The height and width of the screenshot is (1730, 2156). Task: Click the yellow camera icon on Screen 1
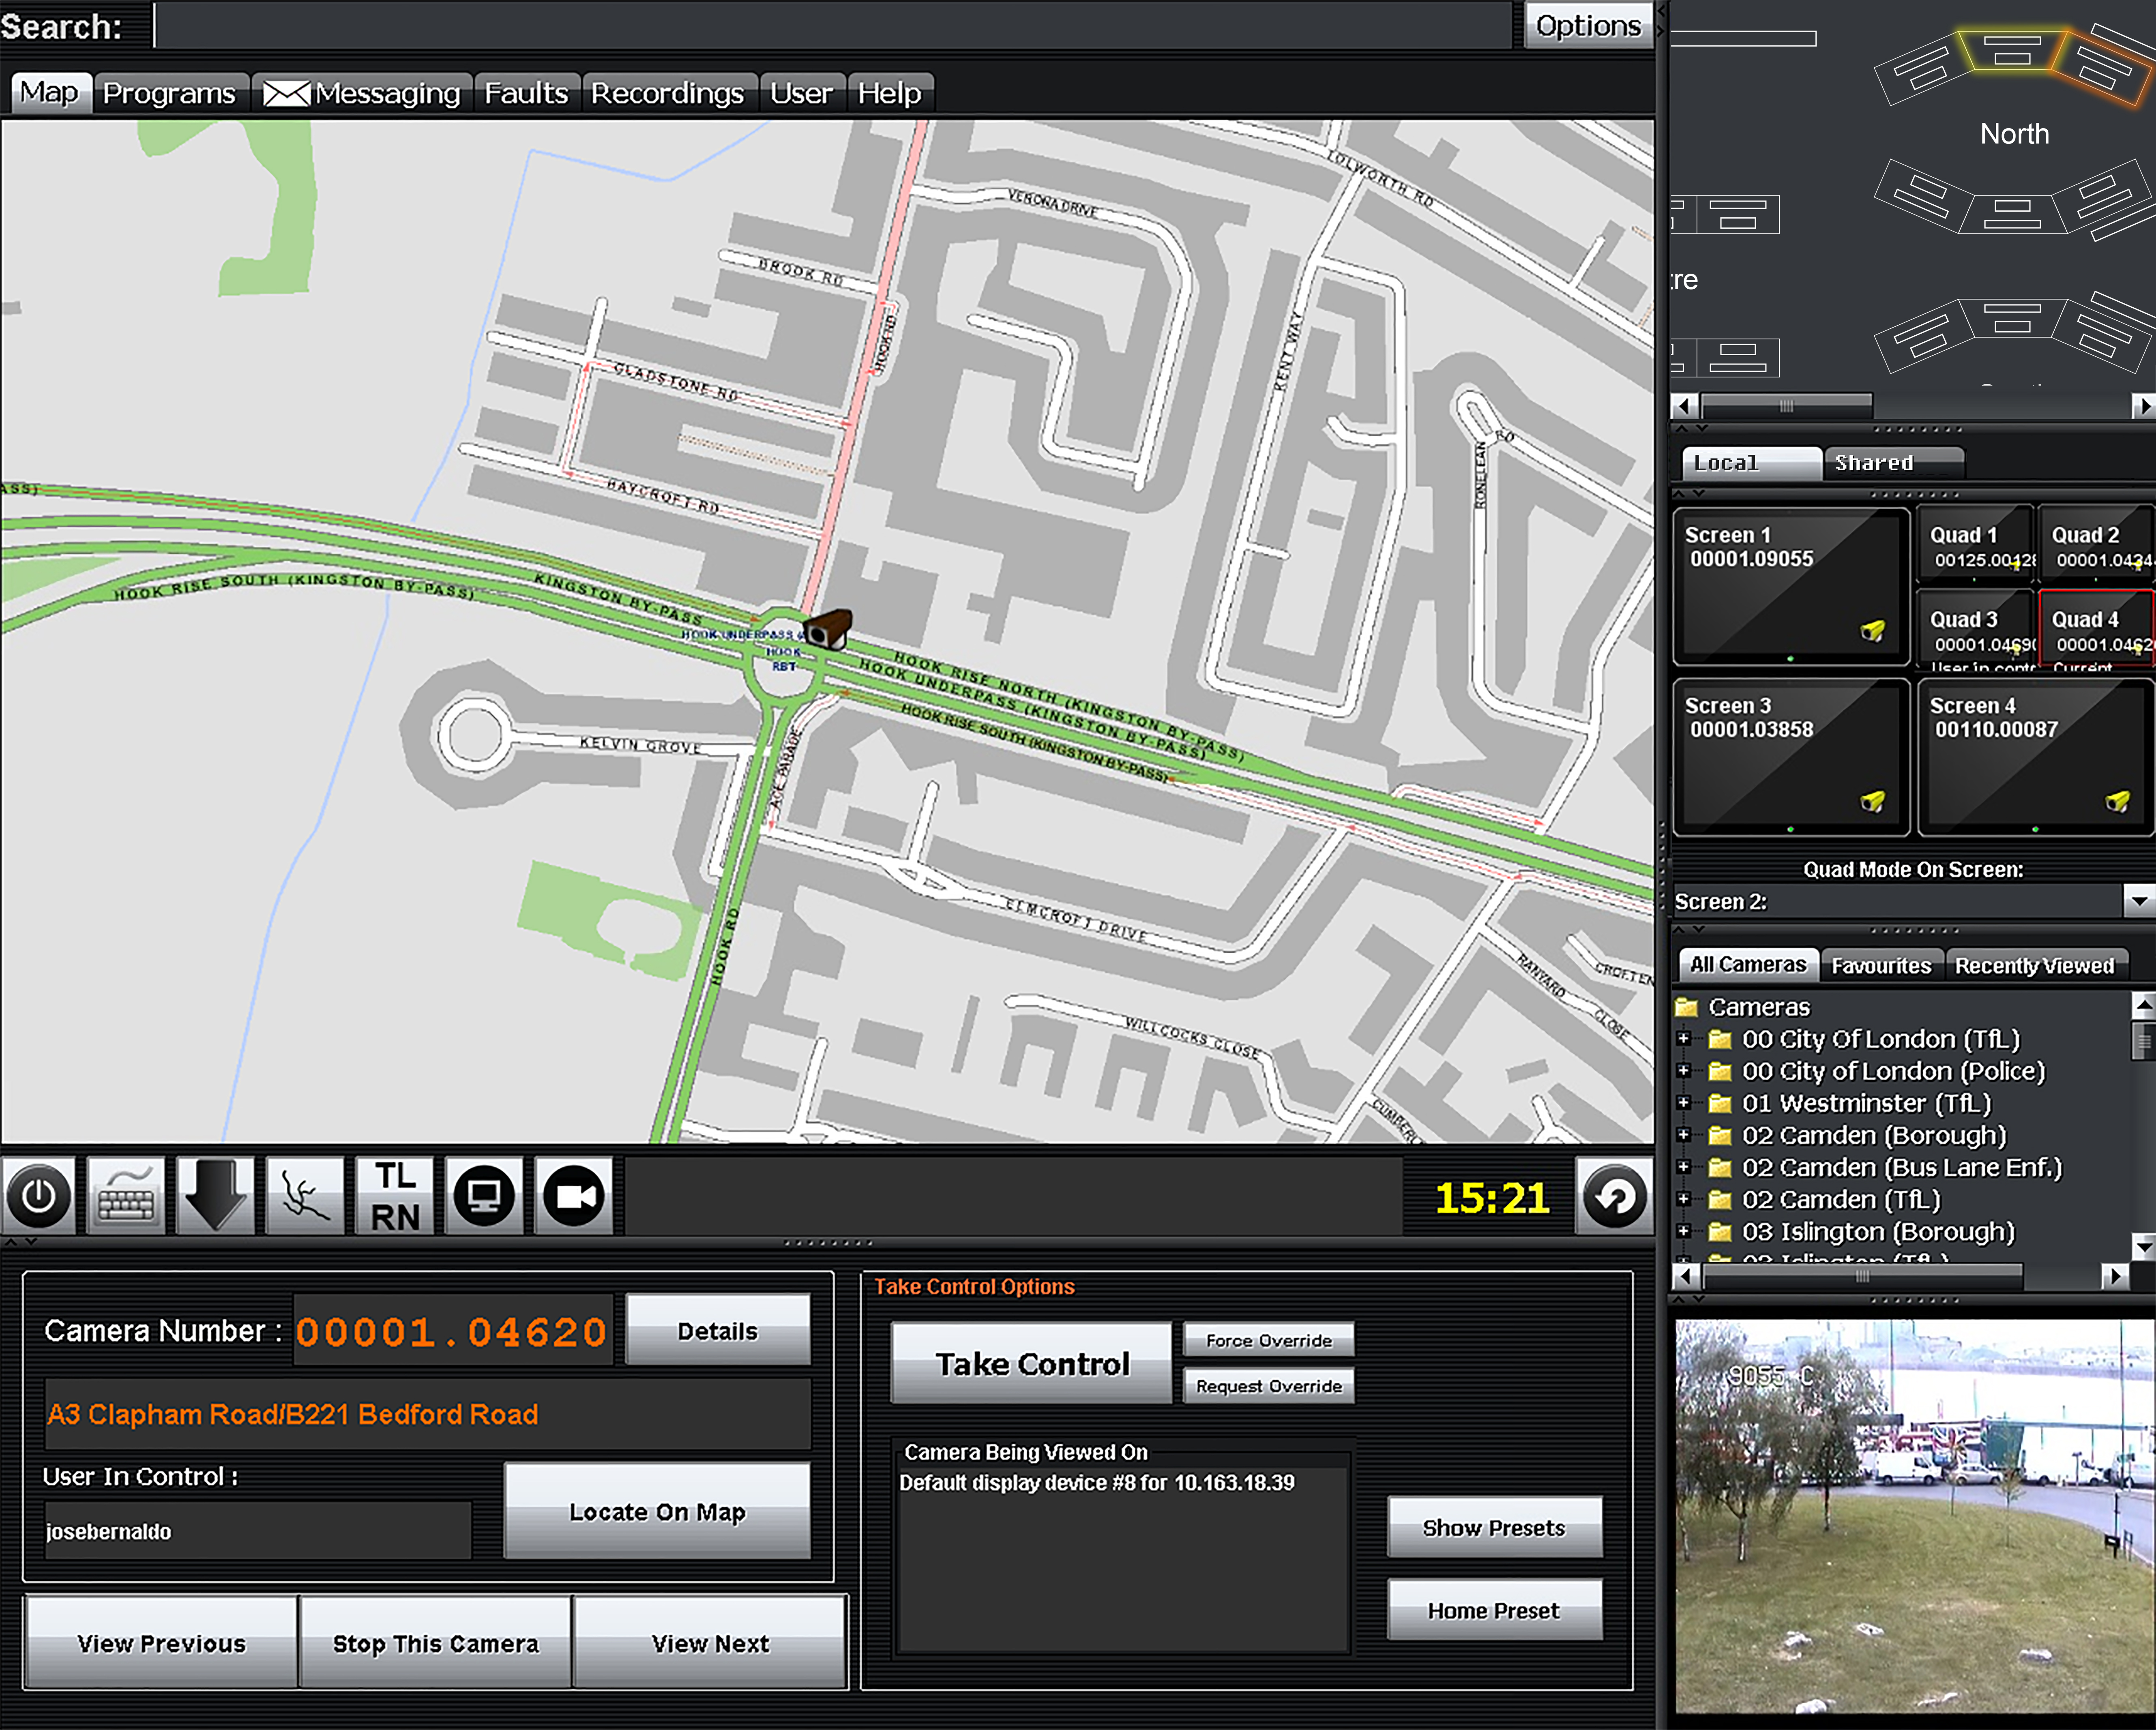(1872, 630)
